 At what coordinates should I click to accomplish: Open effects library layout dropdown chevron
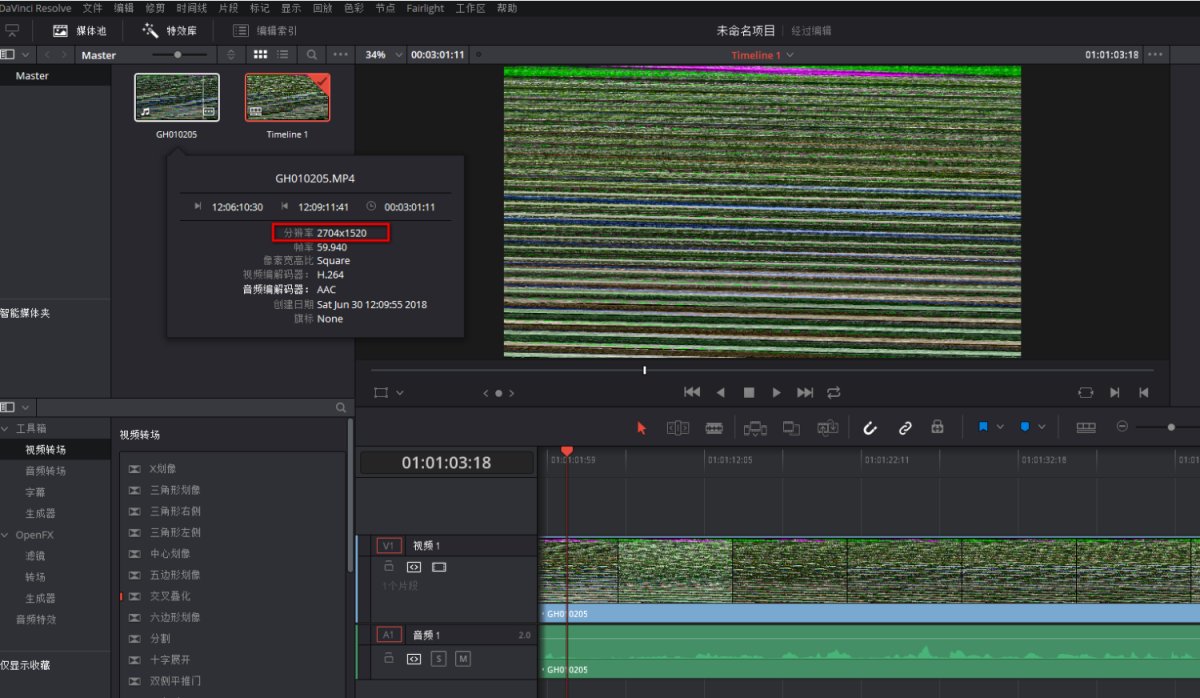click(25, 408)
